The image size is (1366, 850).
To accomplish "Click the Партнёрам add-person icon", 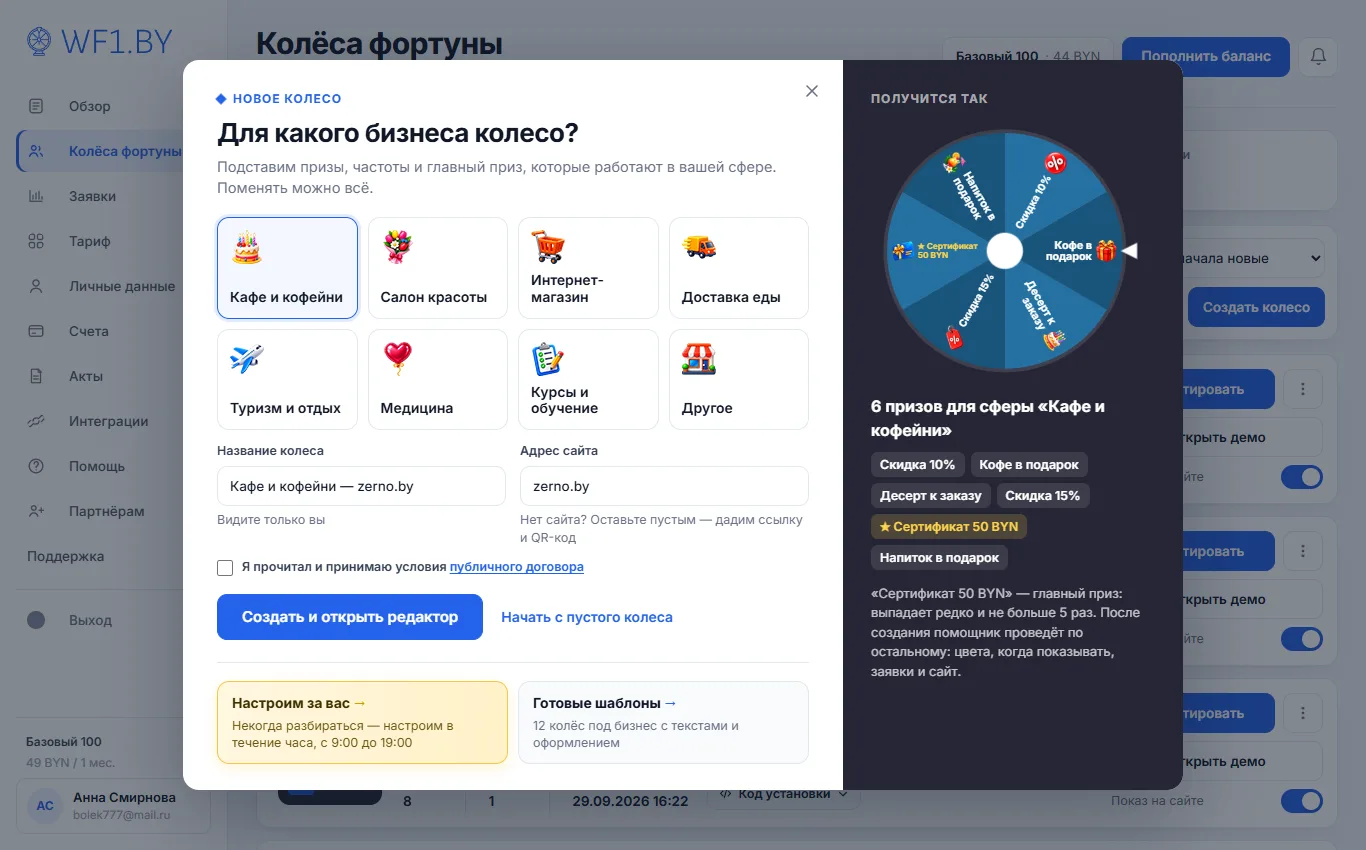I will coord(36,511).
